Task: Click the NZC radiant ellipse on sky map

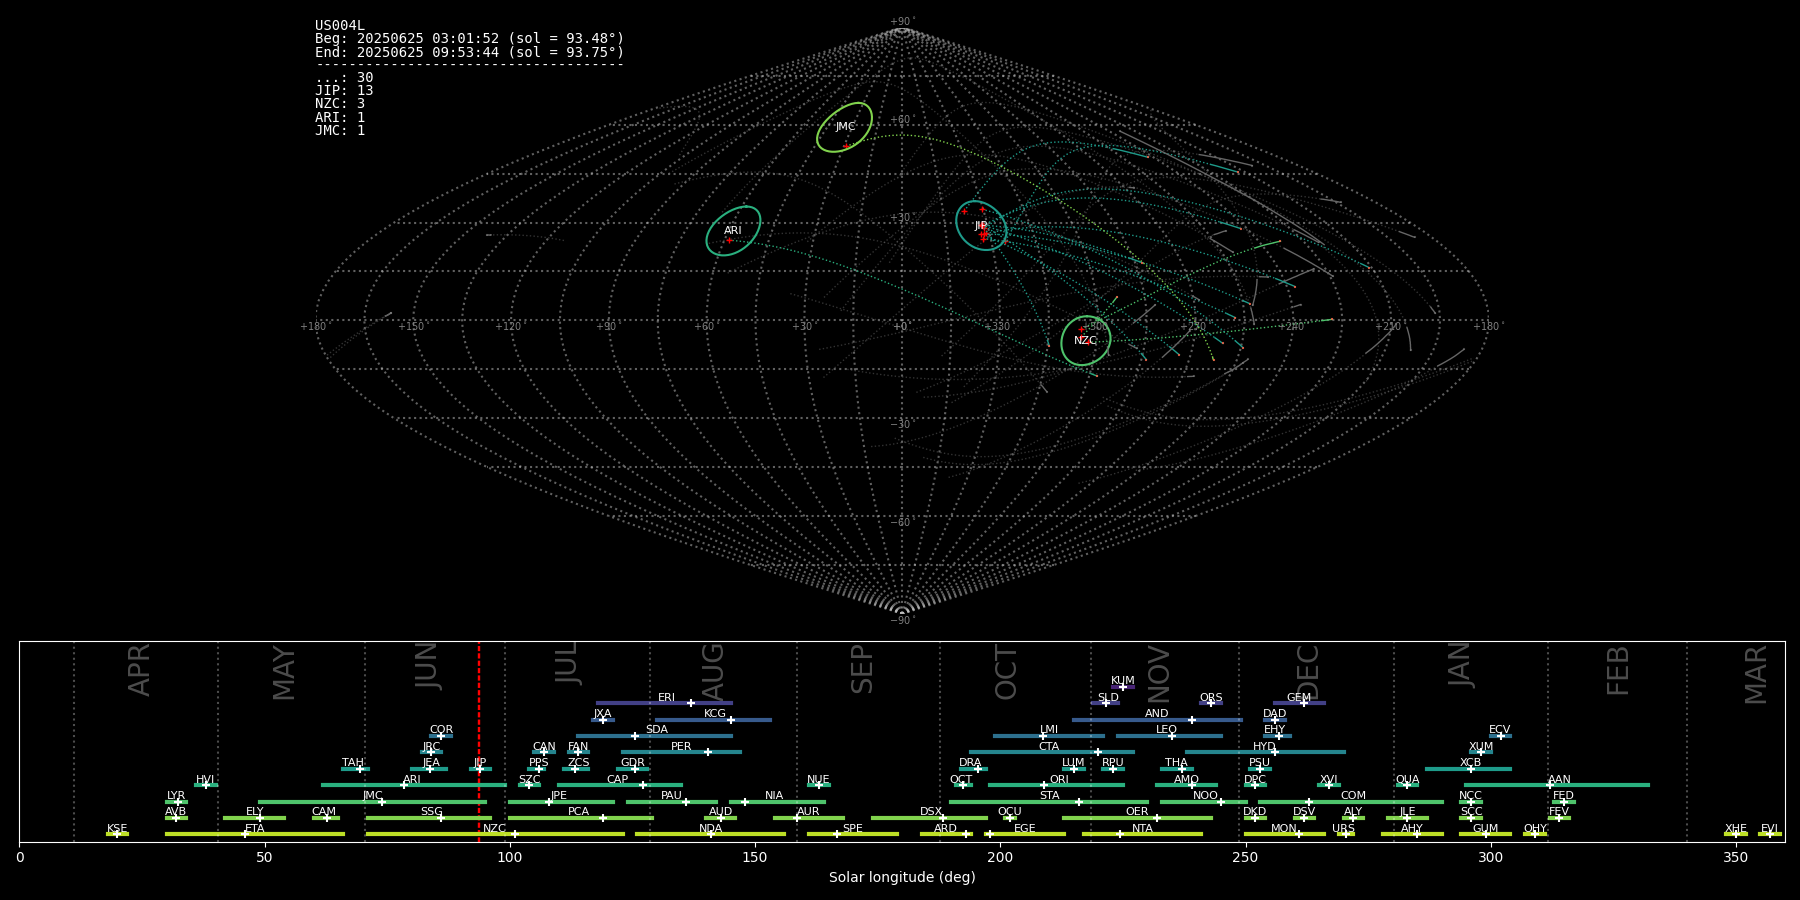Action: (x=1086, y=341)
